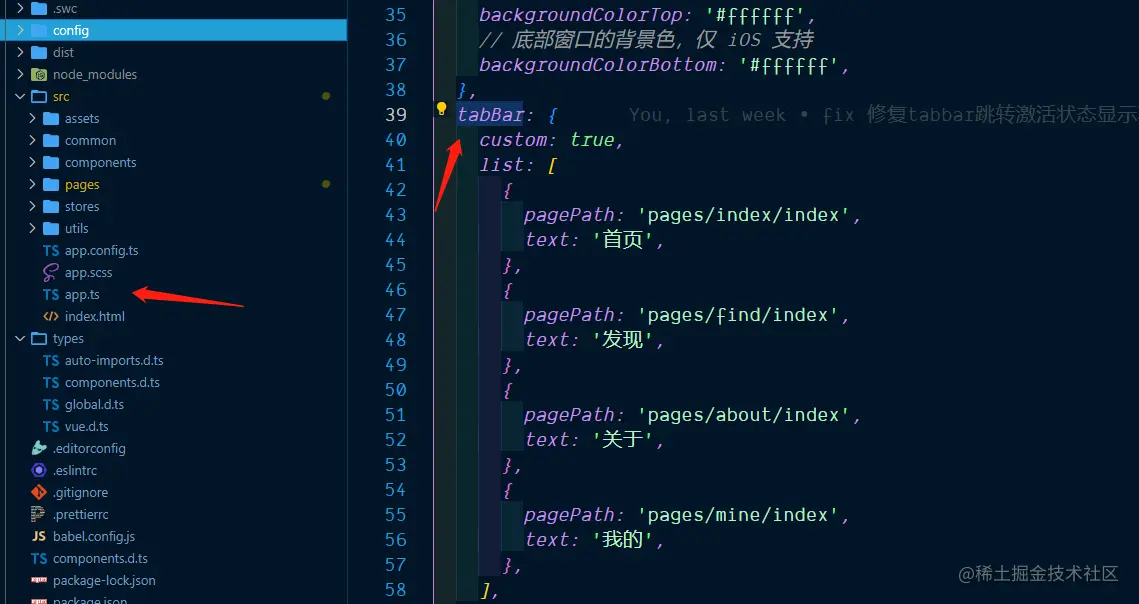Expand the pages folder
The width and height of the screenshot is (1139, 604).
pyautogui.click(x=31, y=184)
